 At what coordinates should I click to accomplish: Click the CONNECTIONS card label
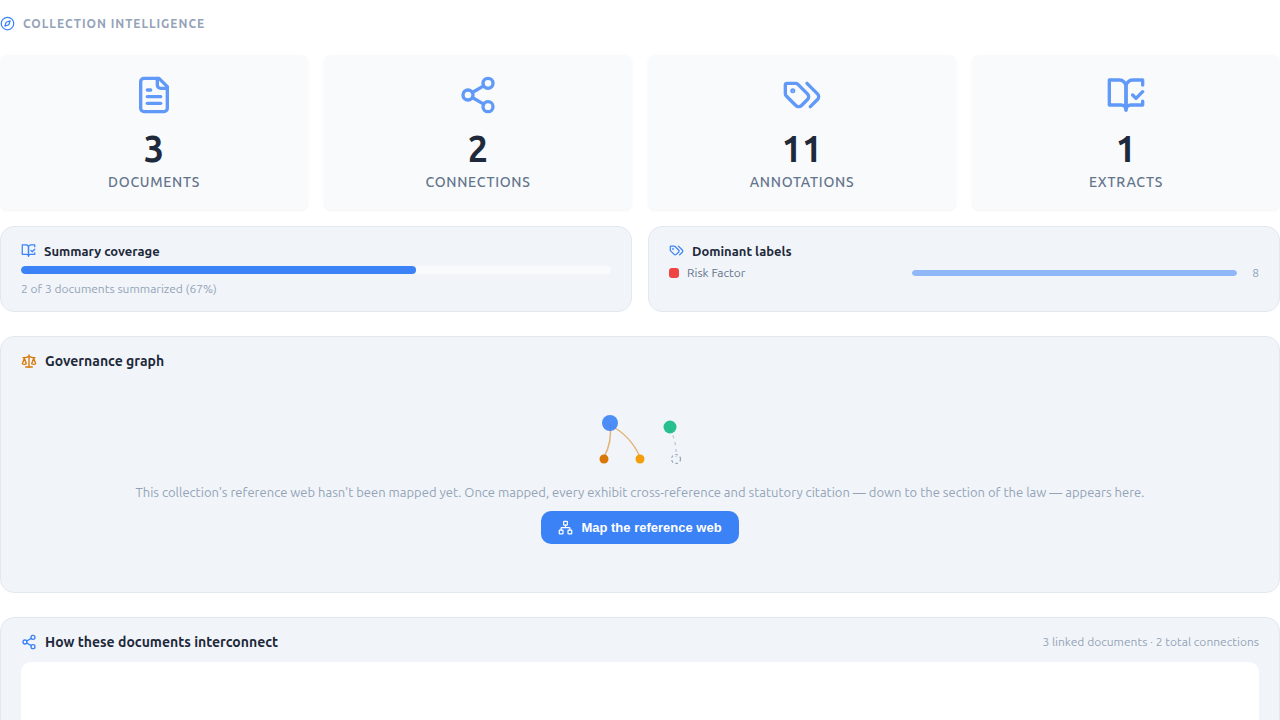pyautogui.click(x=478, y=182)
